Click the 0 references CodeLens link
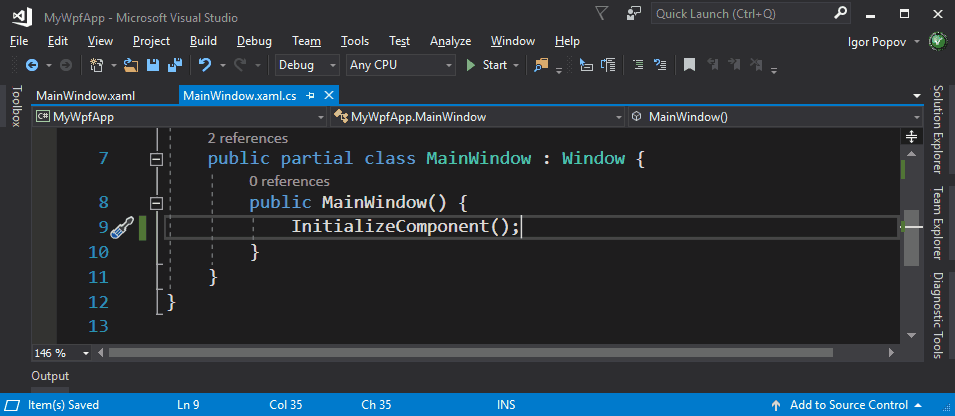 [x=289, y=181]
